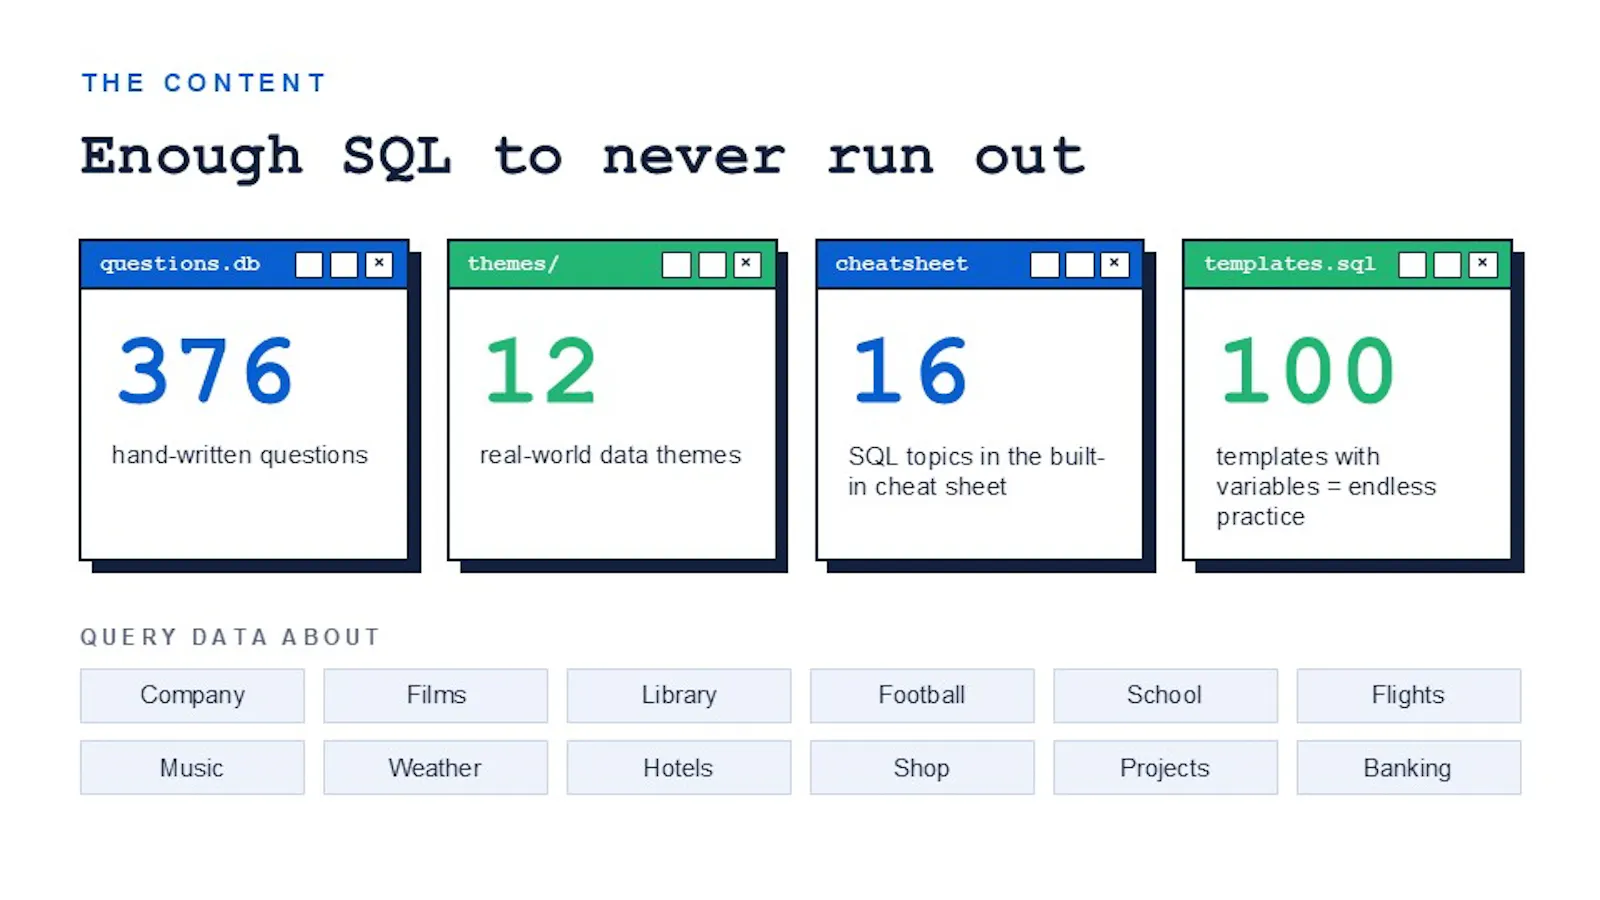Click the Banking data theme
The height and width of the screenshot is (900, 1600).
pyautogui.click(x=1409, y=768)
